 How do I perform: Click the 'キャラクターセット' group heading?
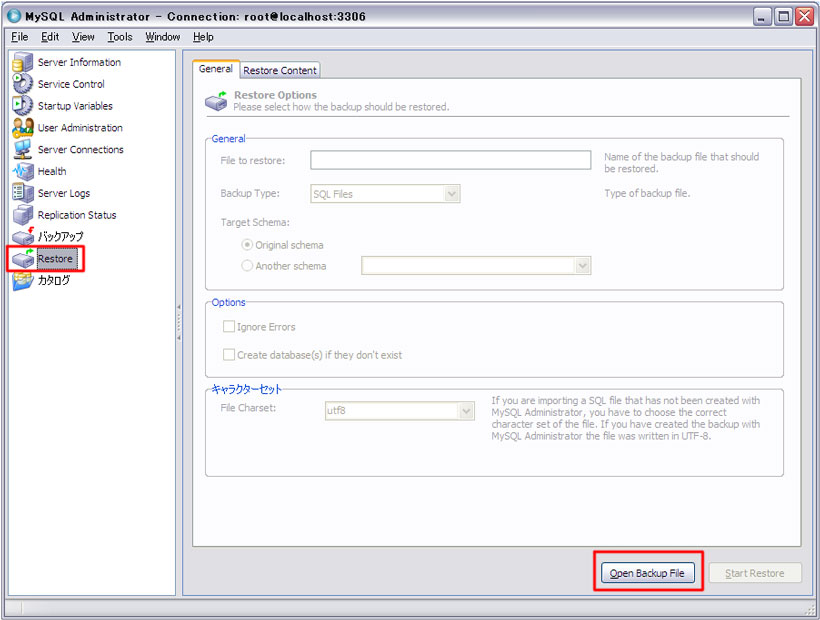(246, 389)
